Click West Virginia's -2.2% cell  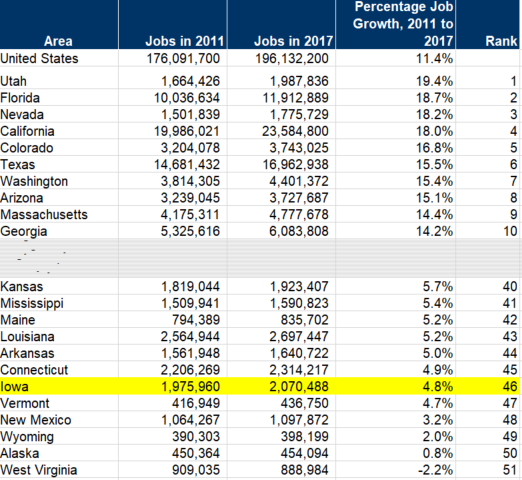pos(395,470)
